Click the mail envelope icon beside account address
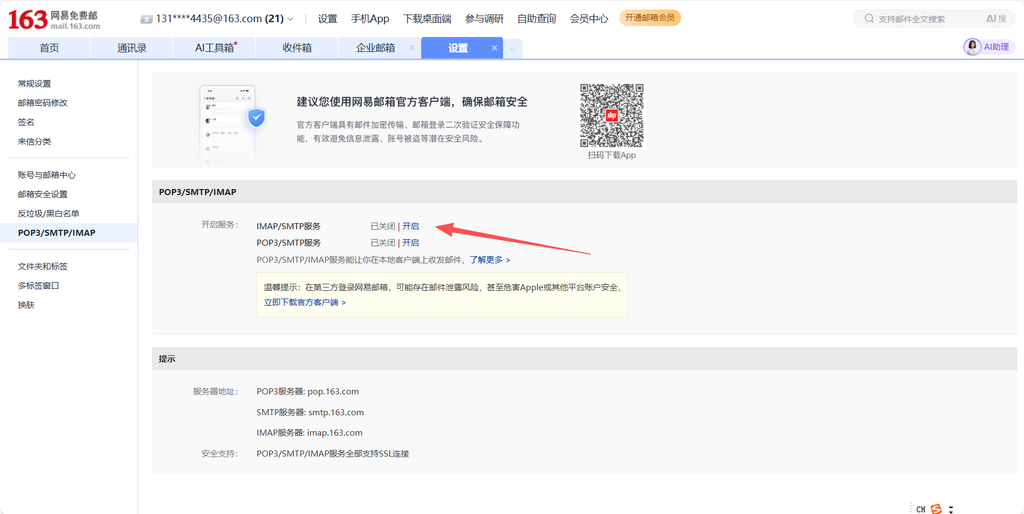Image resolution: width=1024 pixels, height=514 pixels. pyautogui.click(x=146, y=20)
